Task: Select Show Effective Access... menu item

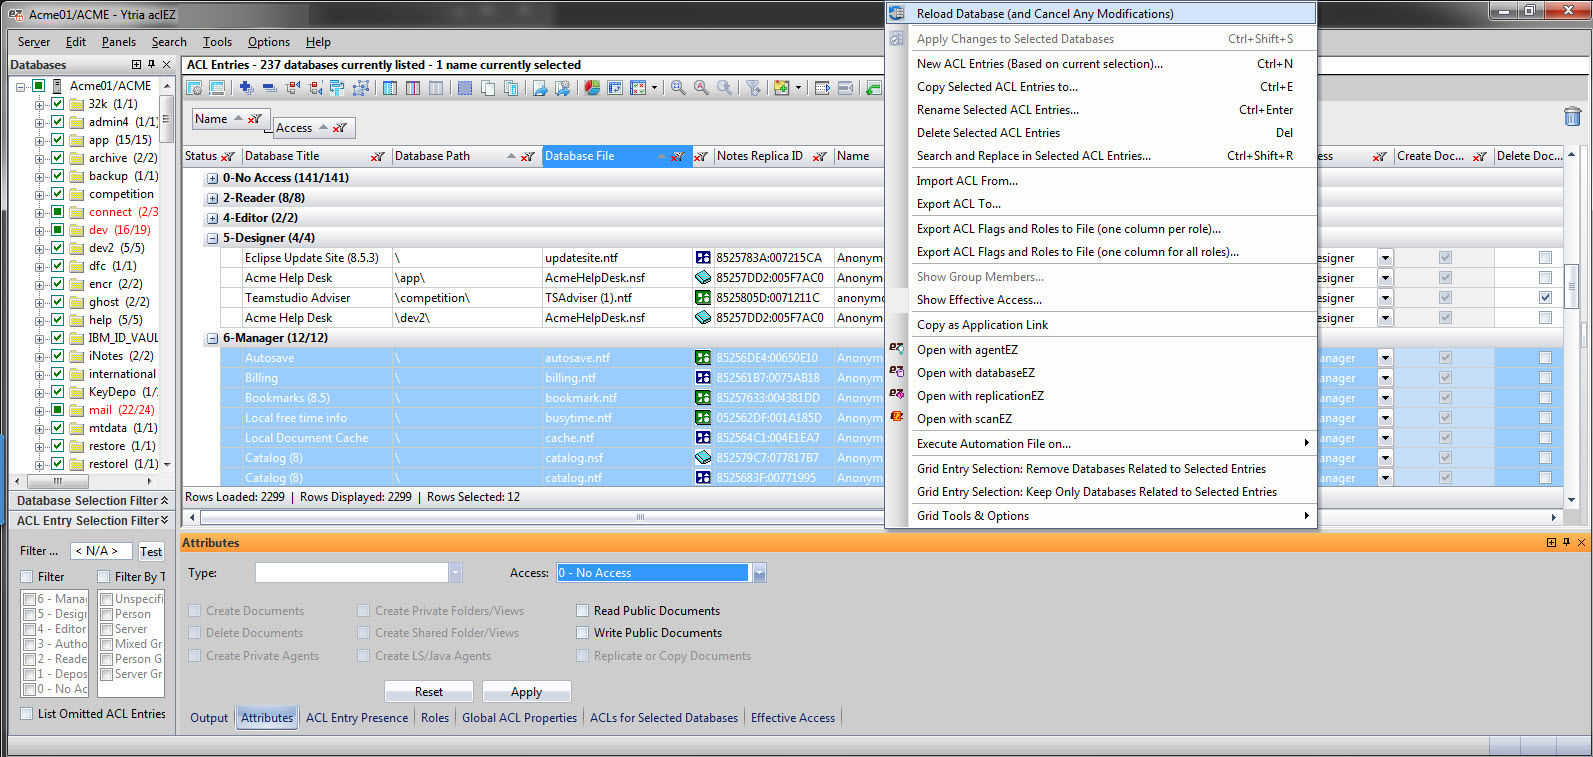Action: coord(1101,300)
